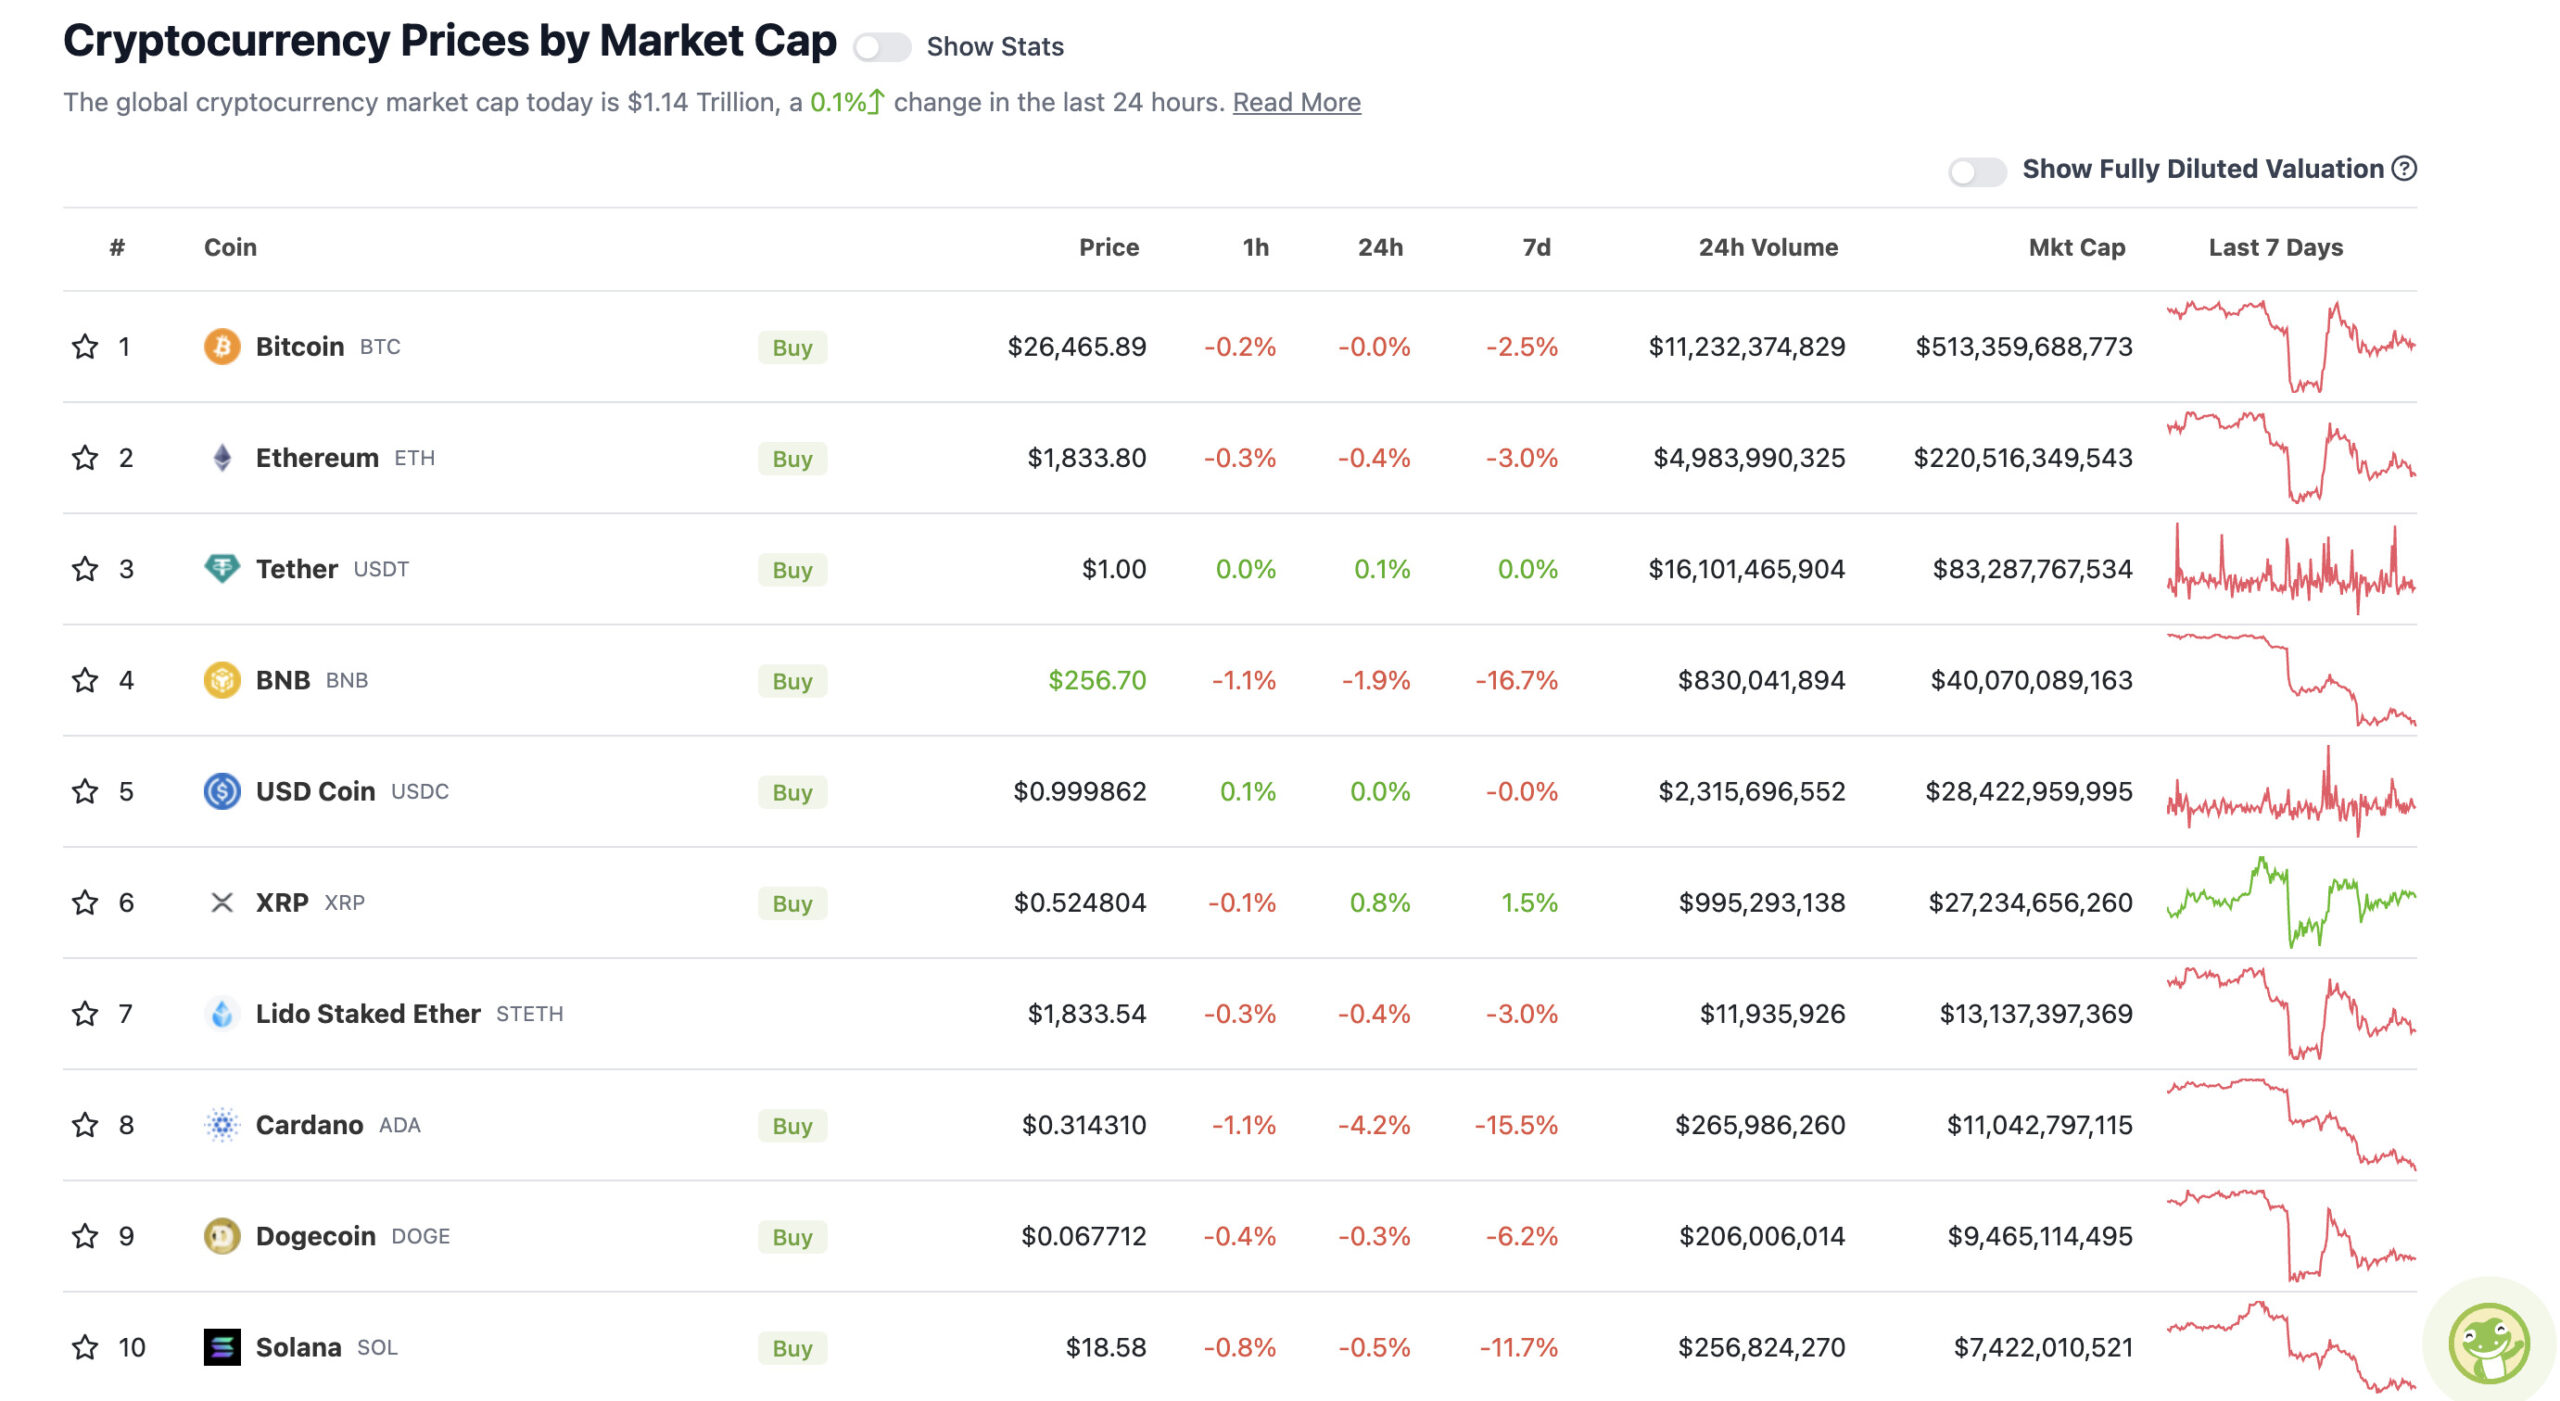Sort by 7d change column header
The height and width of the screenshot is (1401, 2560).
(1536, 248)
